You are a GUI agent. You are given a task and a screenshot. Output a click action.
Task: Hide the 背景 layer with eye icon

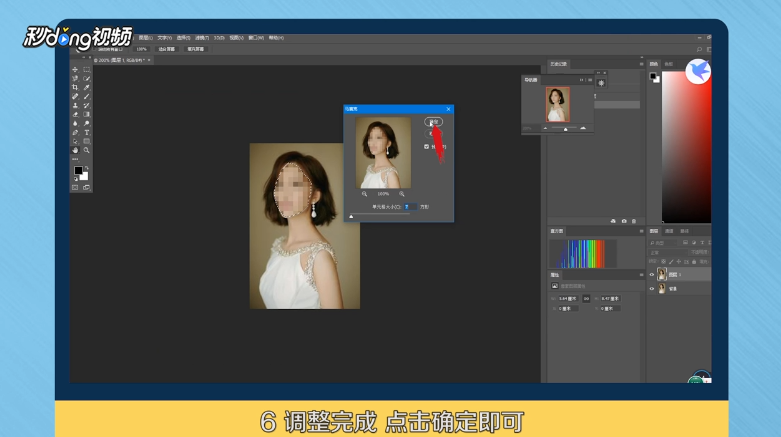coord(651,289)
